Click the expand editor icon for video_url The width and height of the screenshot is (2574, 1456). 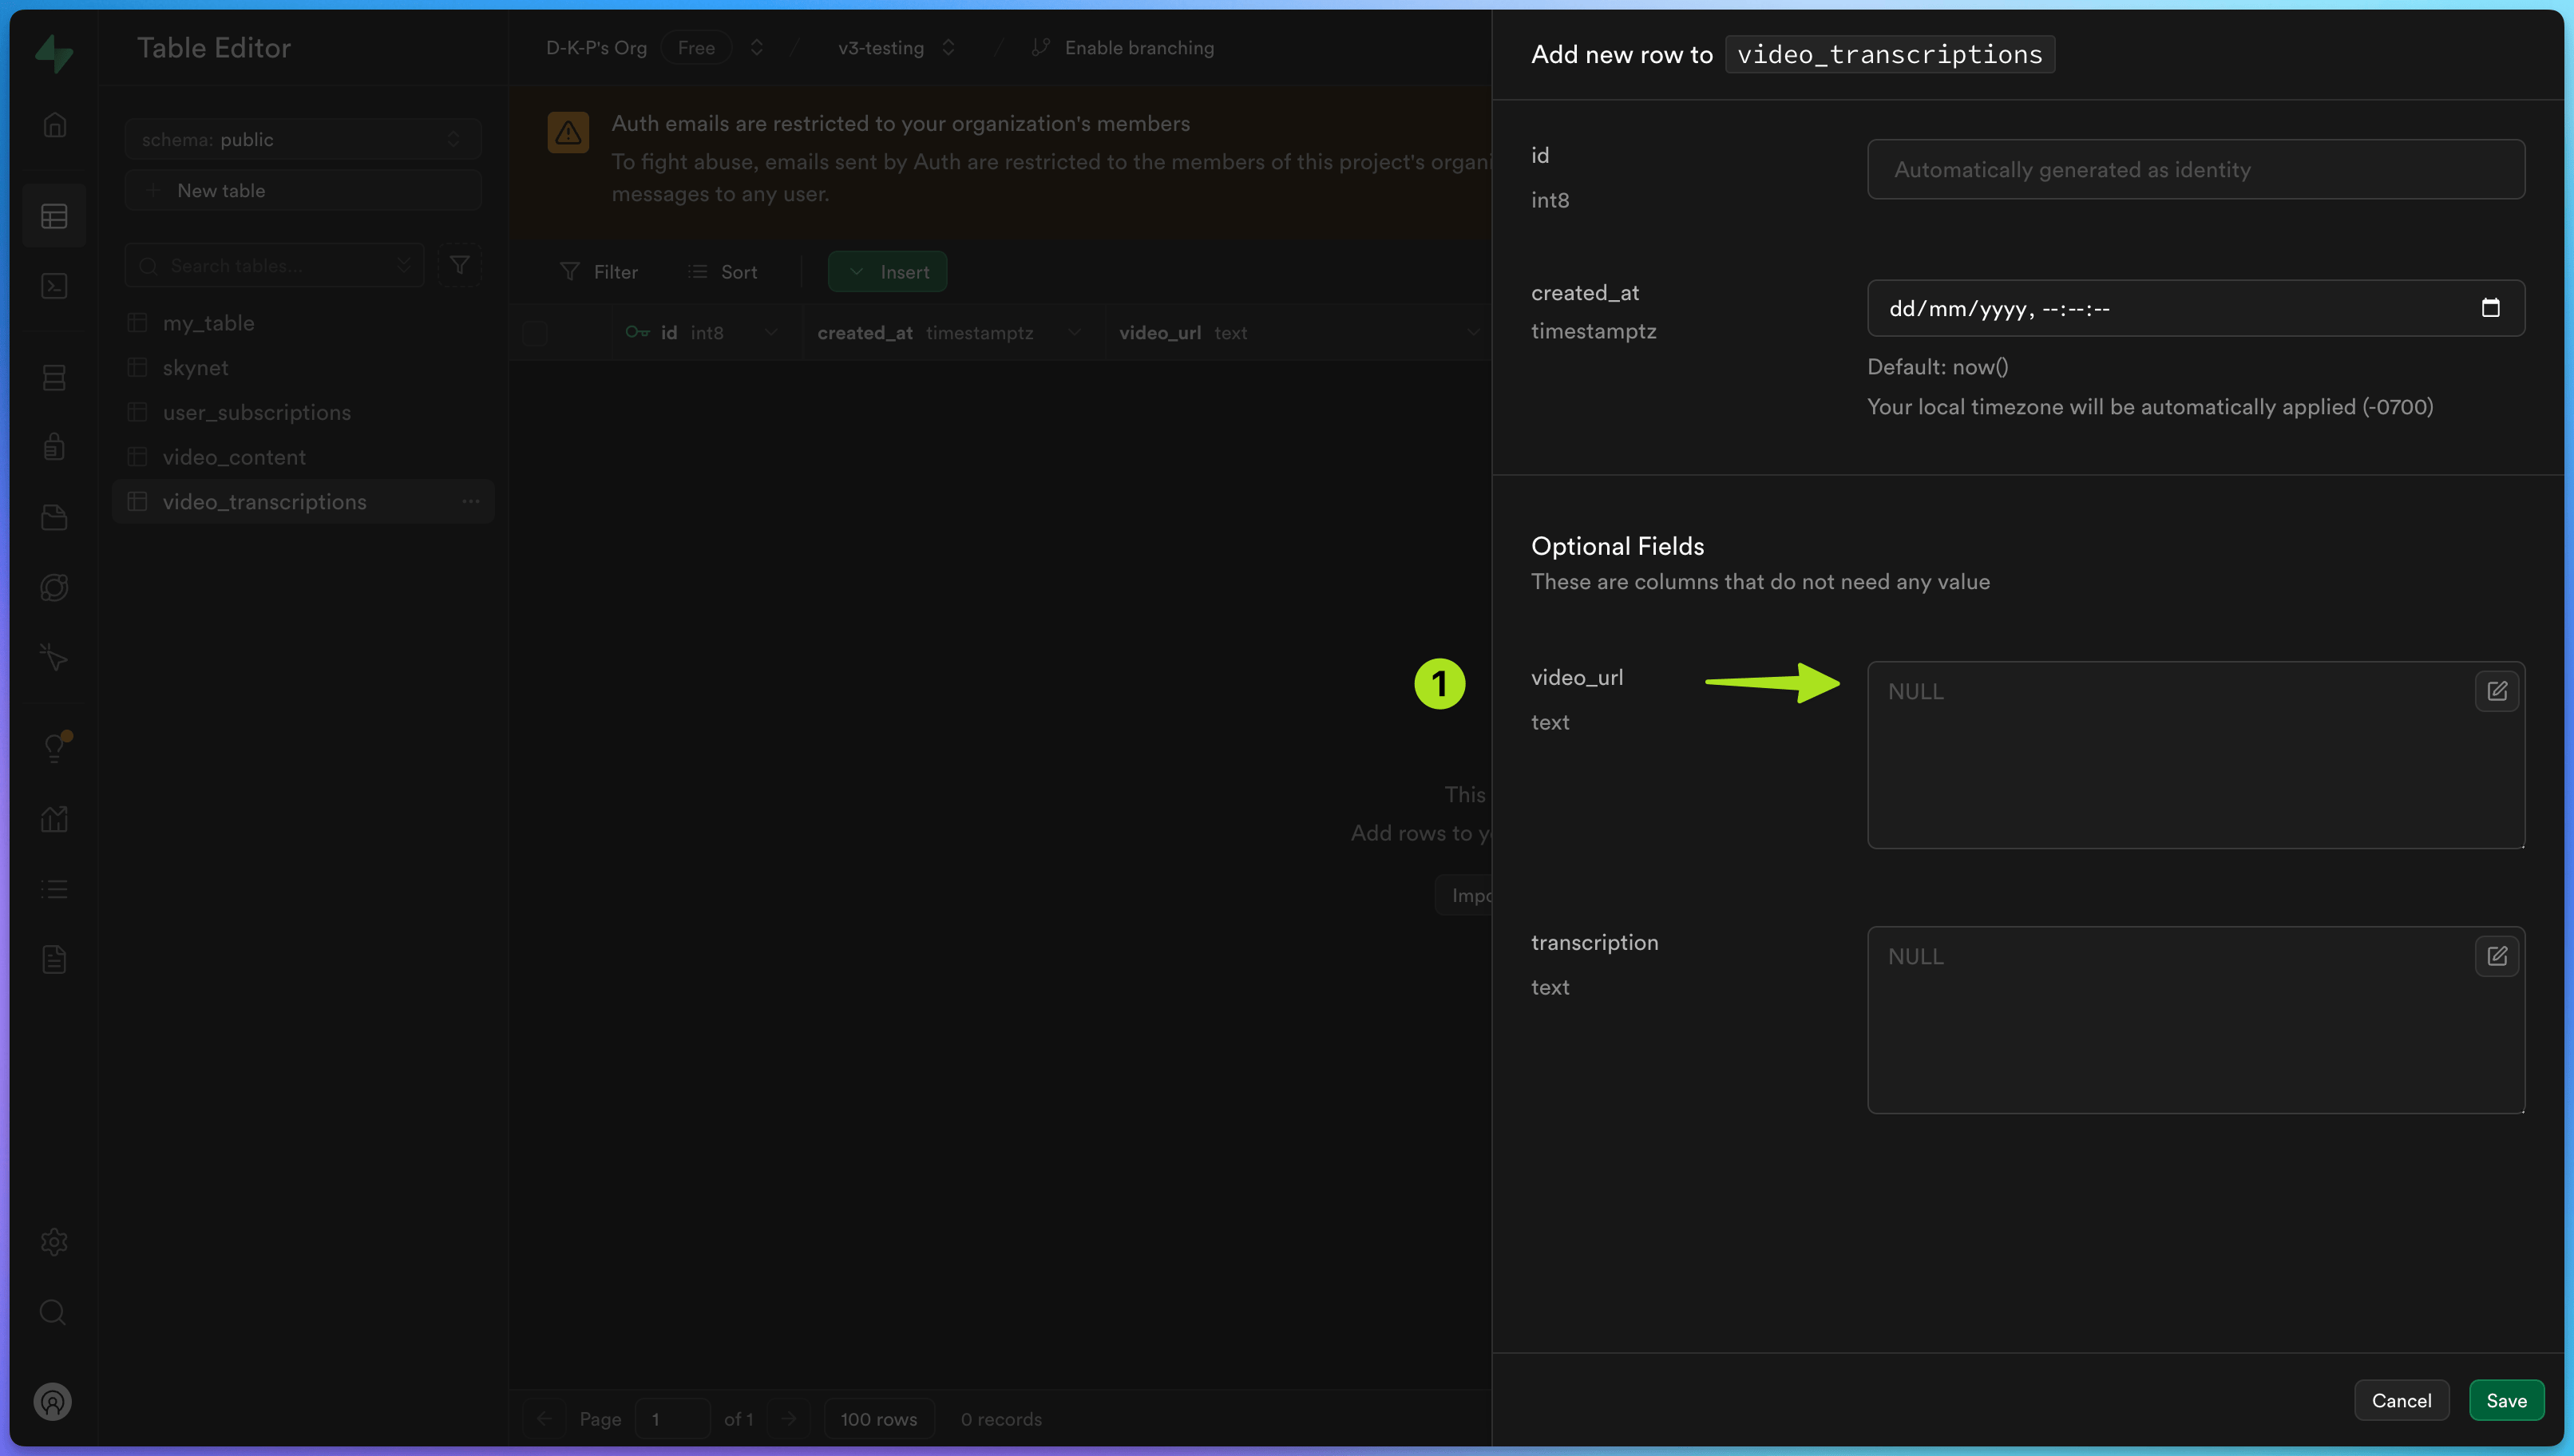pyautogui.click(x=2496, y=691)
